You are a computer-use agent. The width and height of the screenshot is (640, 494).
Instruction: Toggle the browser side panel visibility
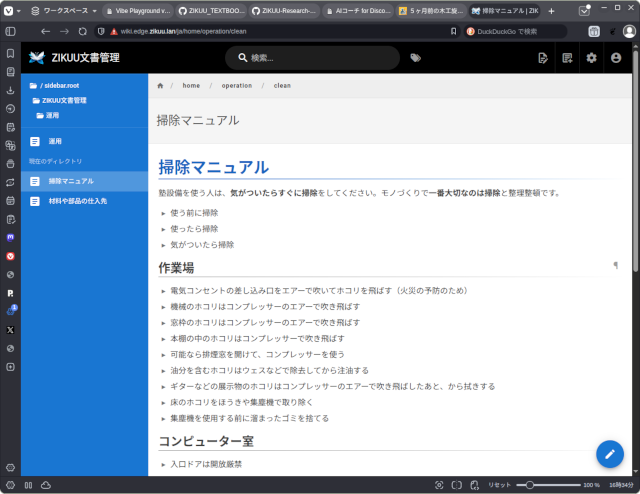tap(10, 485)
